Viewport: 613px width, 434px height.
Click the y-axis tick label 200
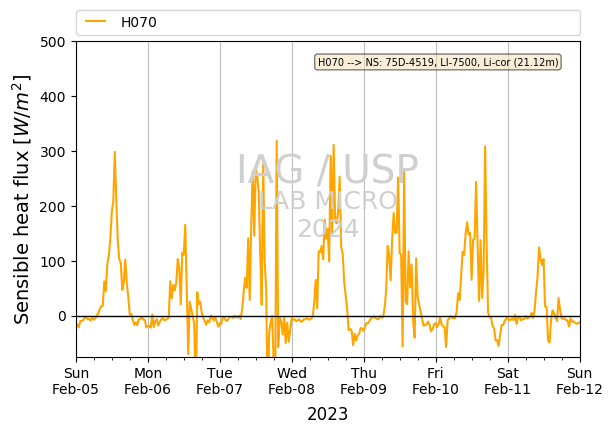[53, 207]
